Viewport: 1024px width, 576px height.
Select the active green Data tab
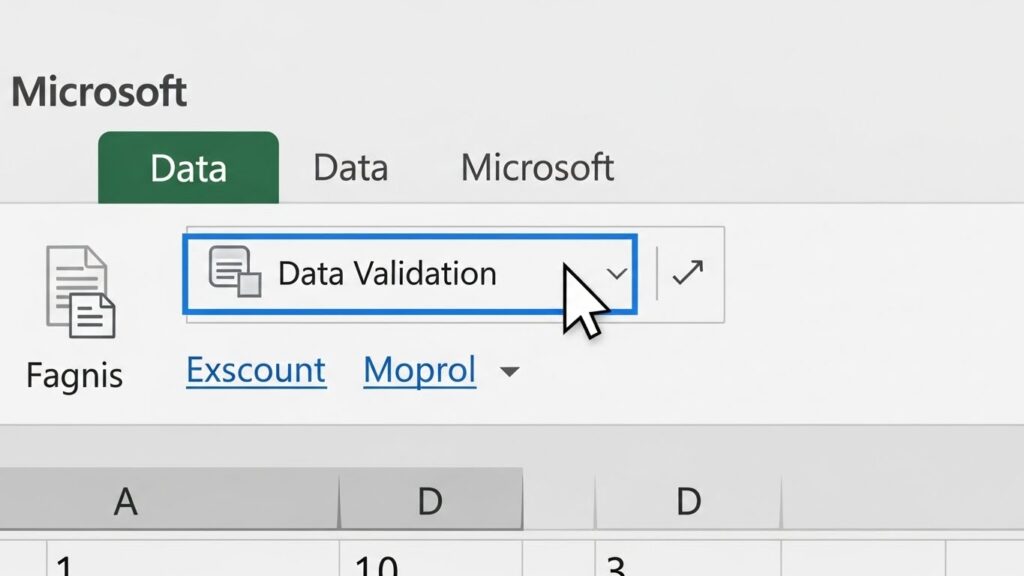click(x=188, y=168)
